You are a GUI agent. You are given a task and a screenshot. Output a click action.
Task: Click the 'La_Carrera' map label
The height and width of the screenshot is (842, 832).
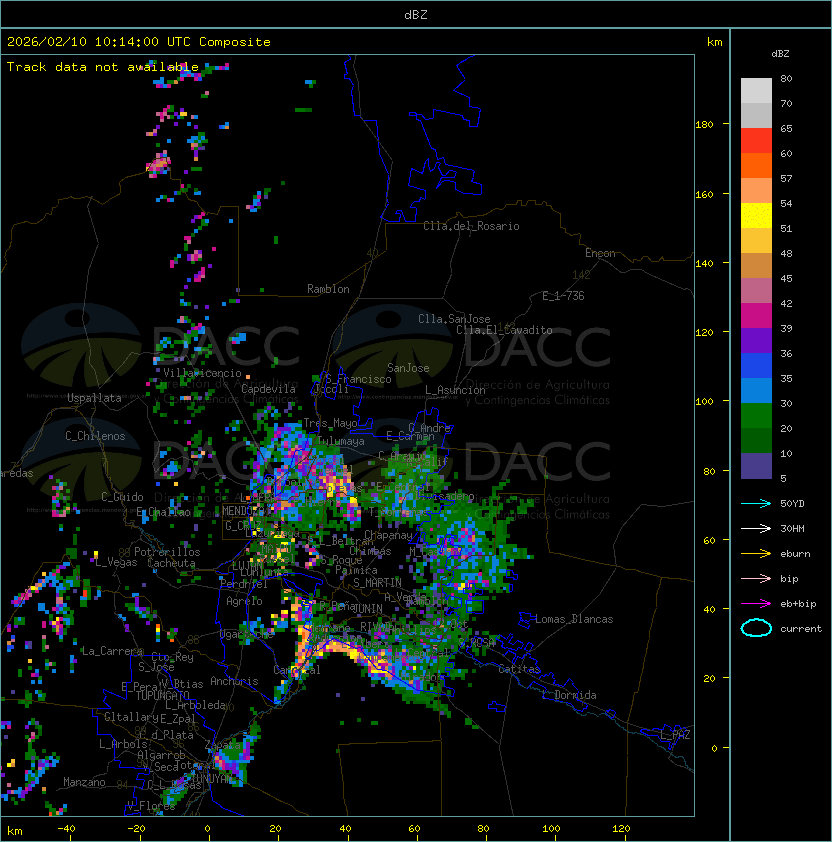tap(111, 651)
